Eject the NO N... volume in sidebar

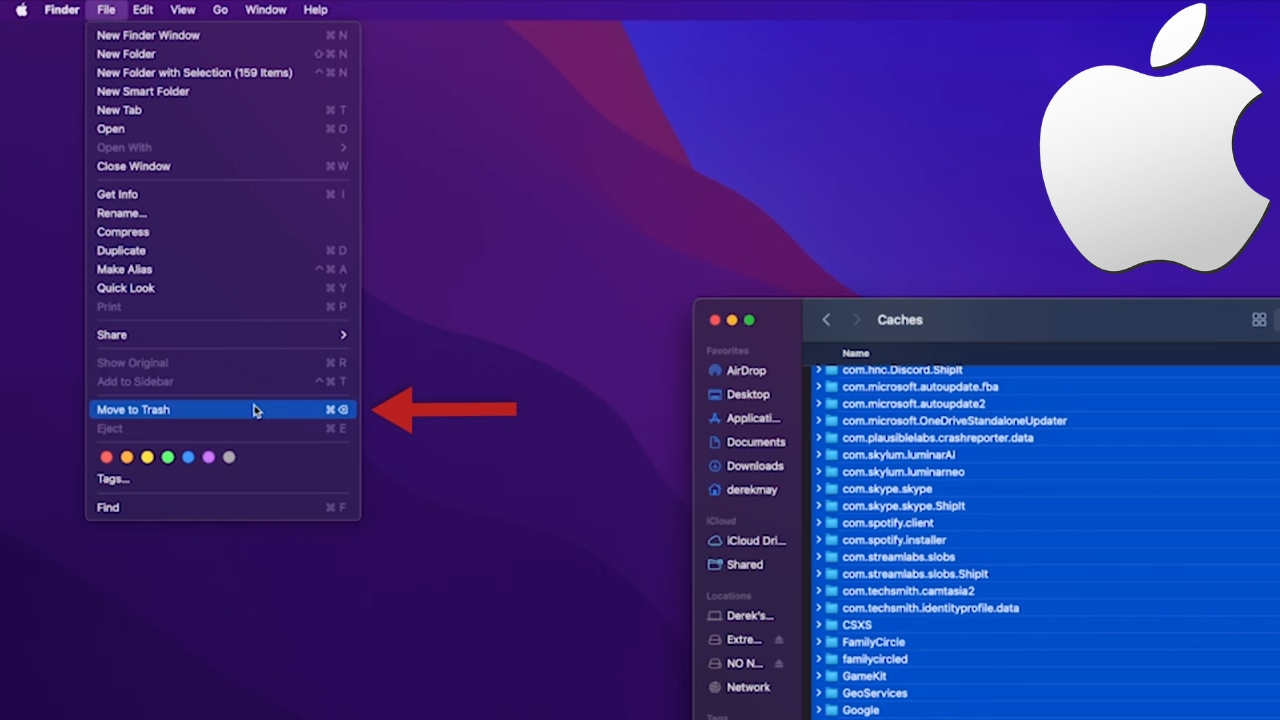[x=779, y=664]
